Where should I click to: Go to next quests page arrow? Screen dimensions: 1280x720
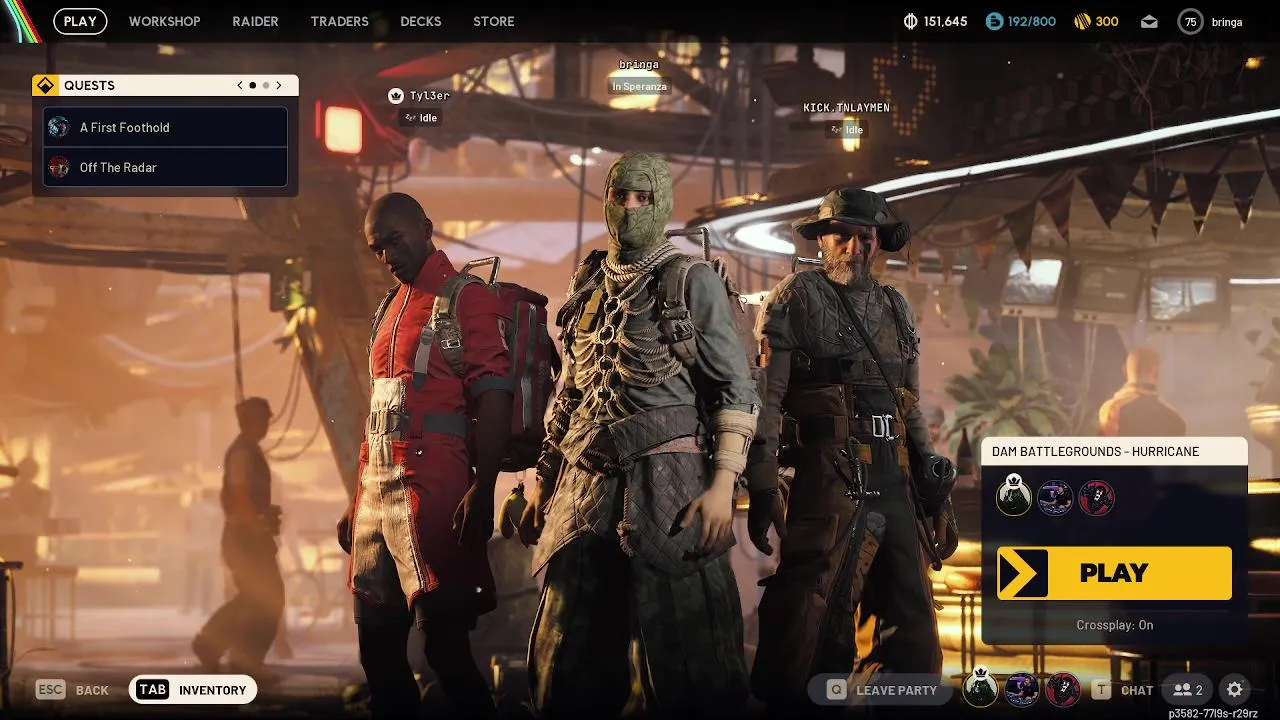(x=279, y=85)
